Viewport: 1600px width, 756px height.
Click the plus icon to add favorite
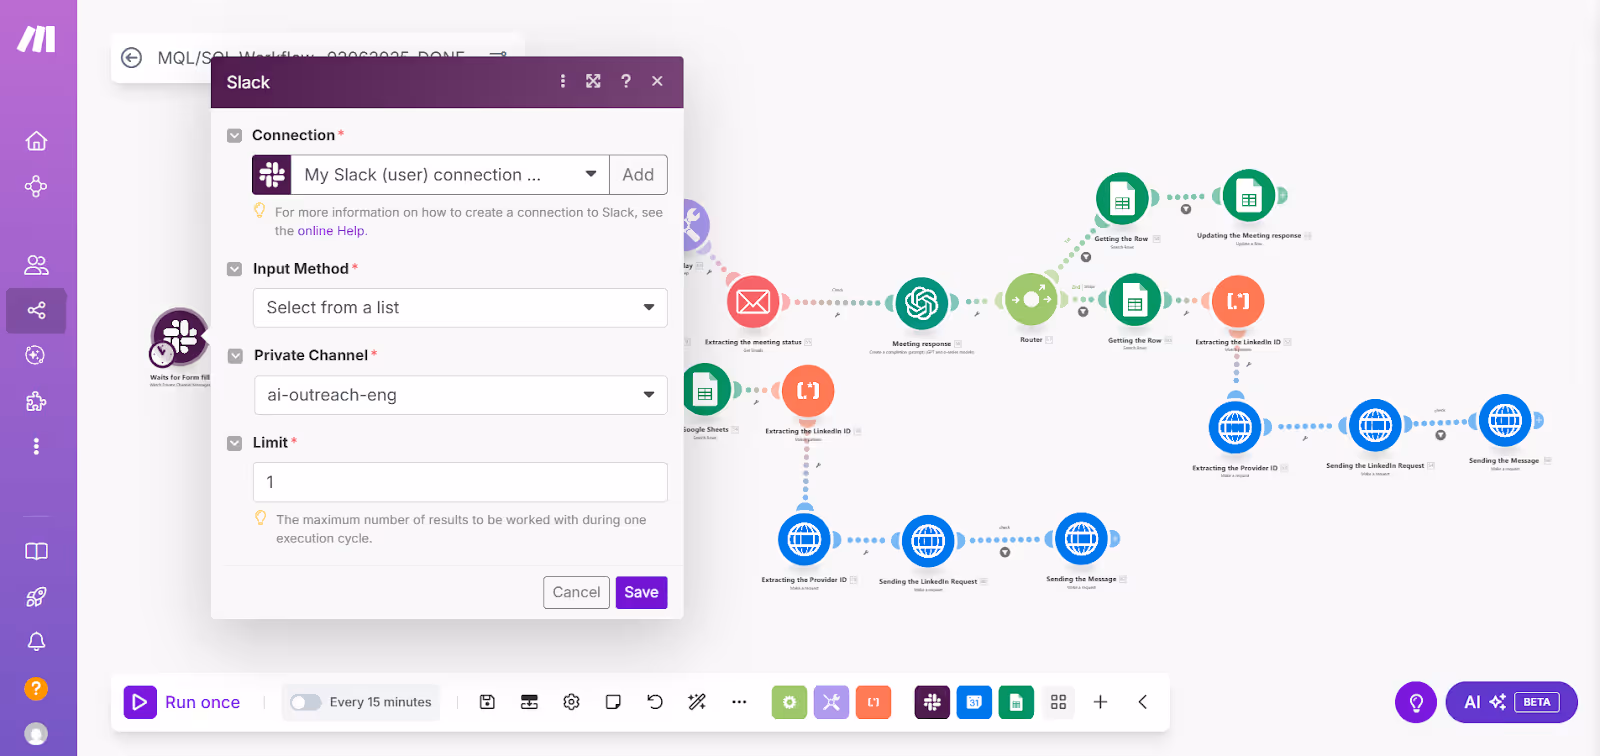pos(1100,702)
